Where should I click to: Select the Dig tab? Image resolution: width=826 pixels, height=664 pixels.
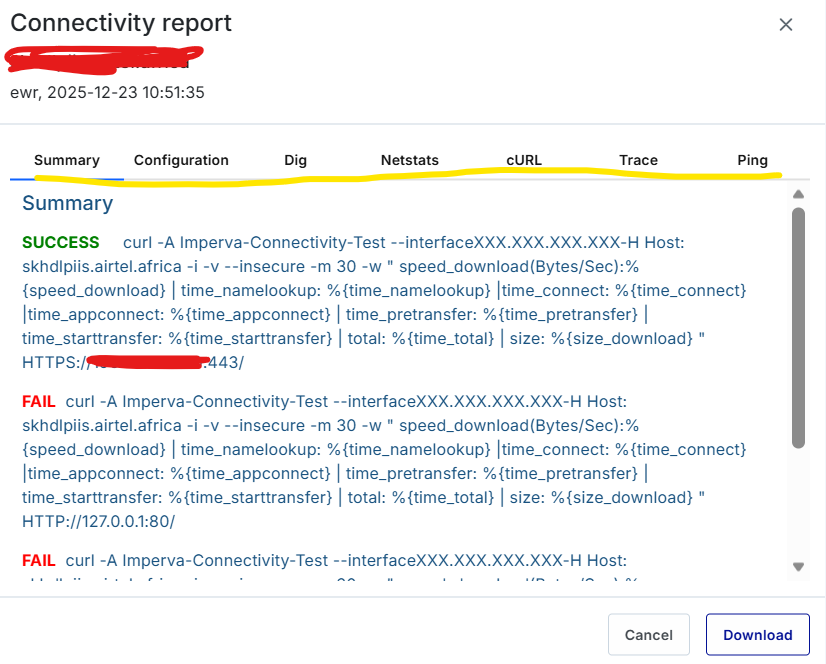click(x=295, y=160)
